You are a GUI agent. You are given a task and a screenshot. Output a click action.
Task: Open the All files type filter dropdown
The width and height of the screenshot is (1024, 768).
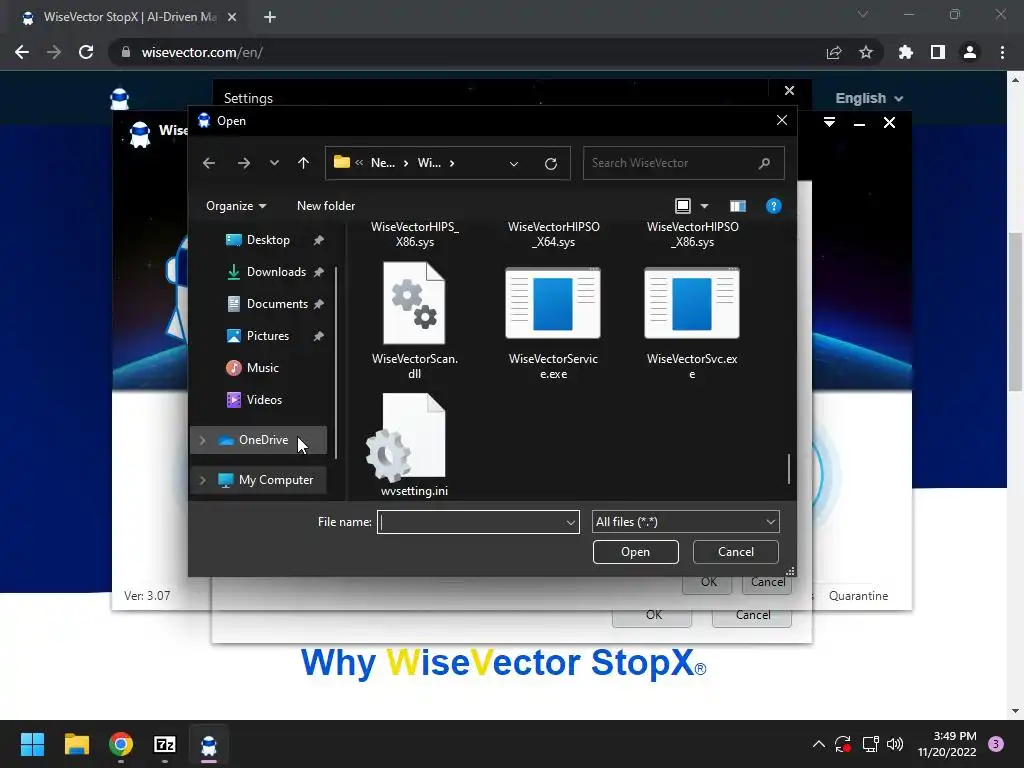[686, 522]
